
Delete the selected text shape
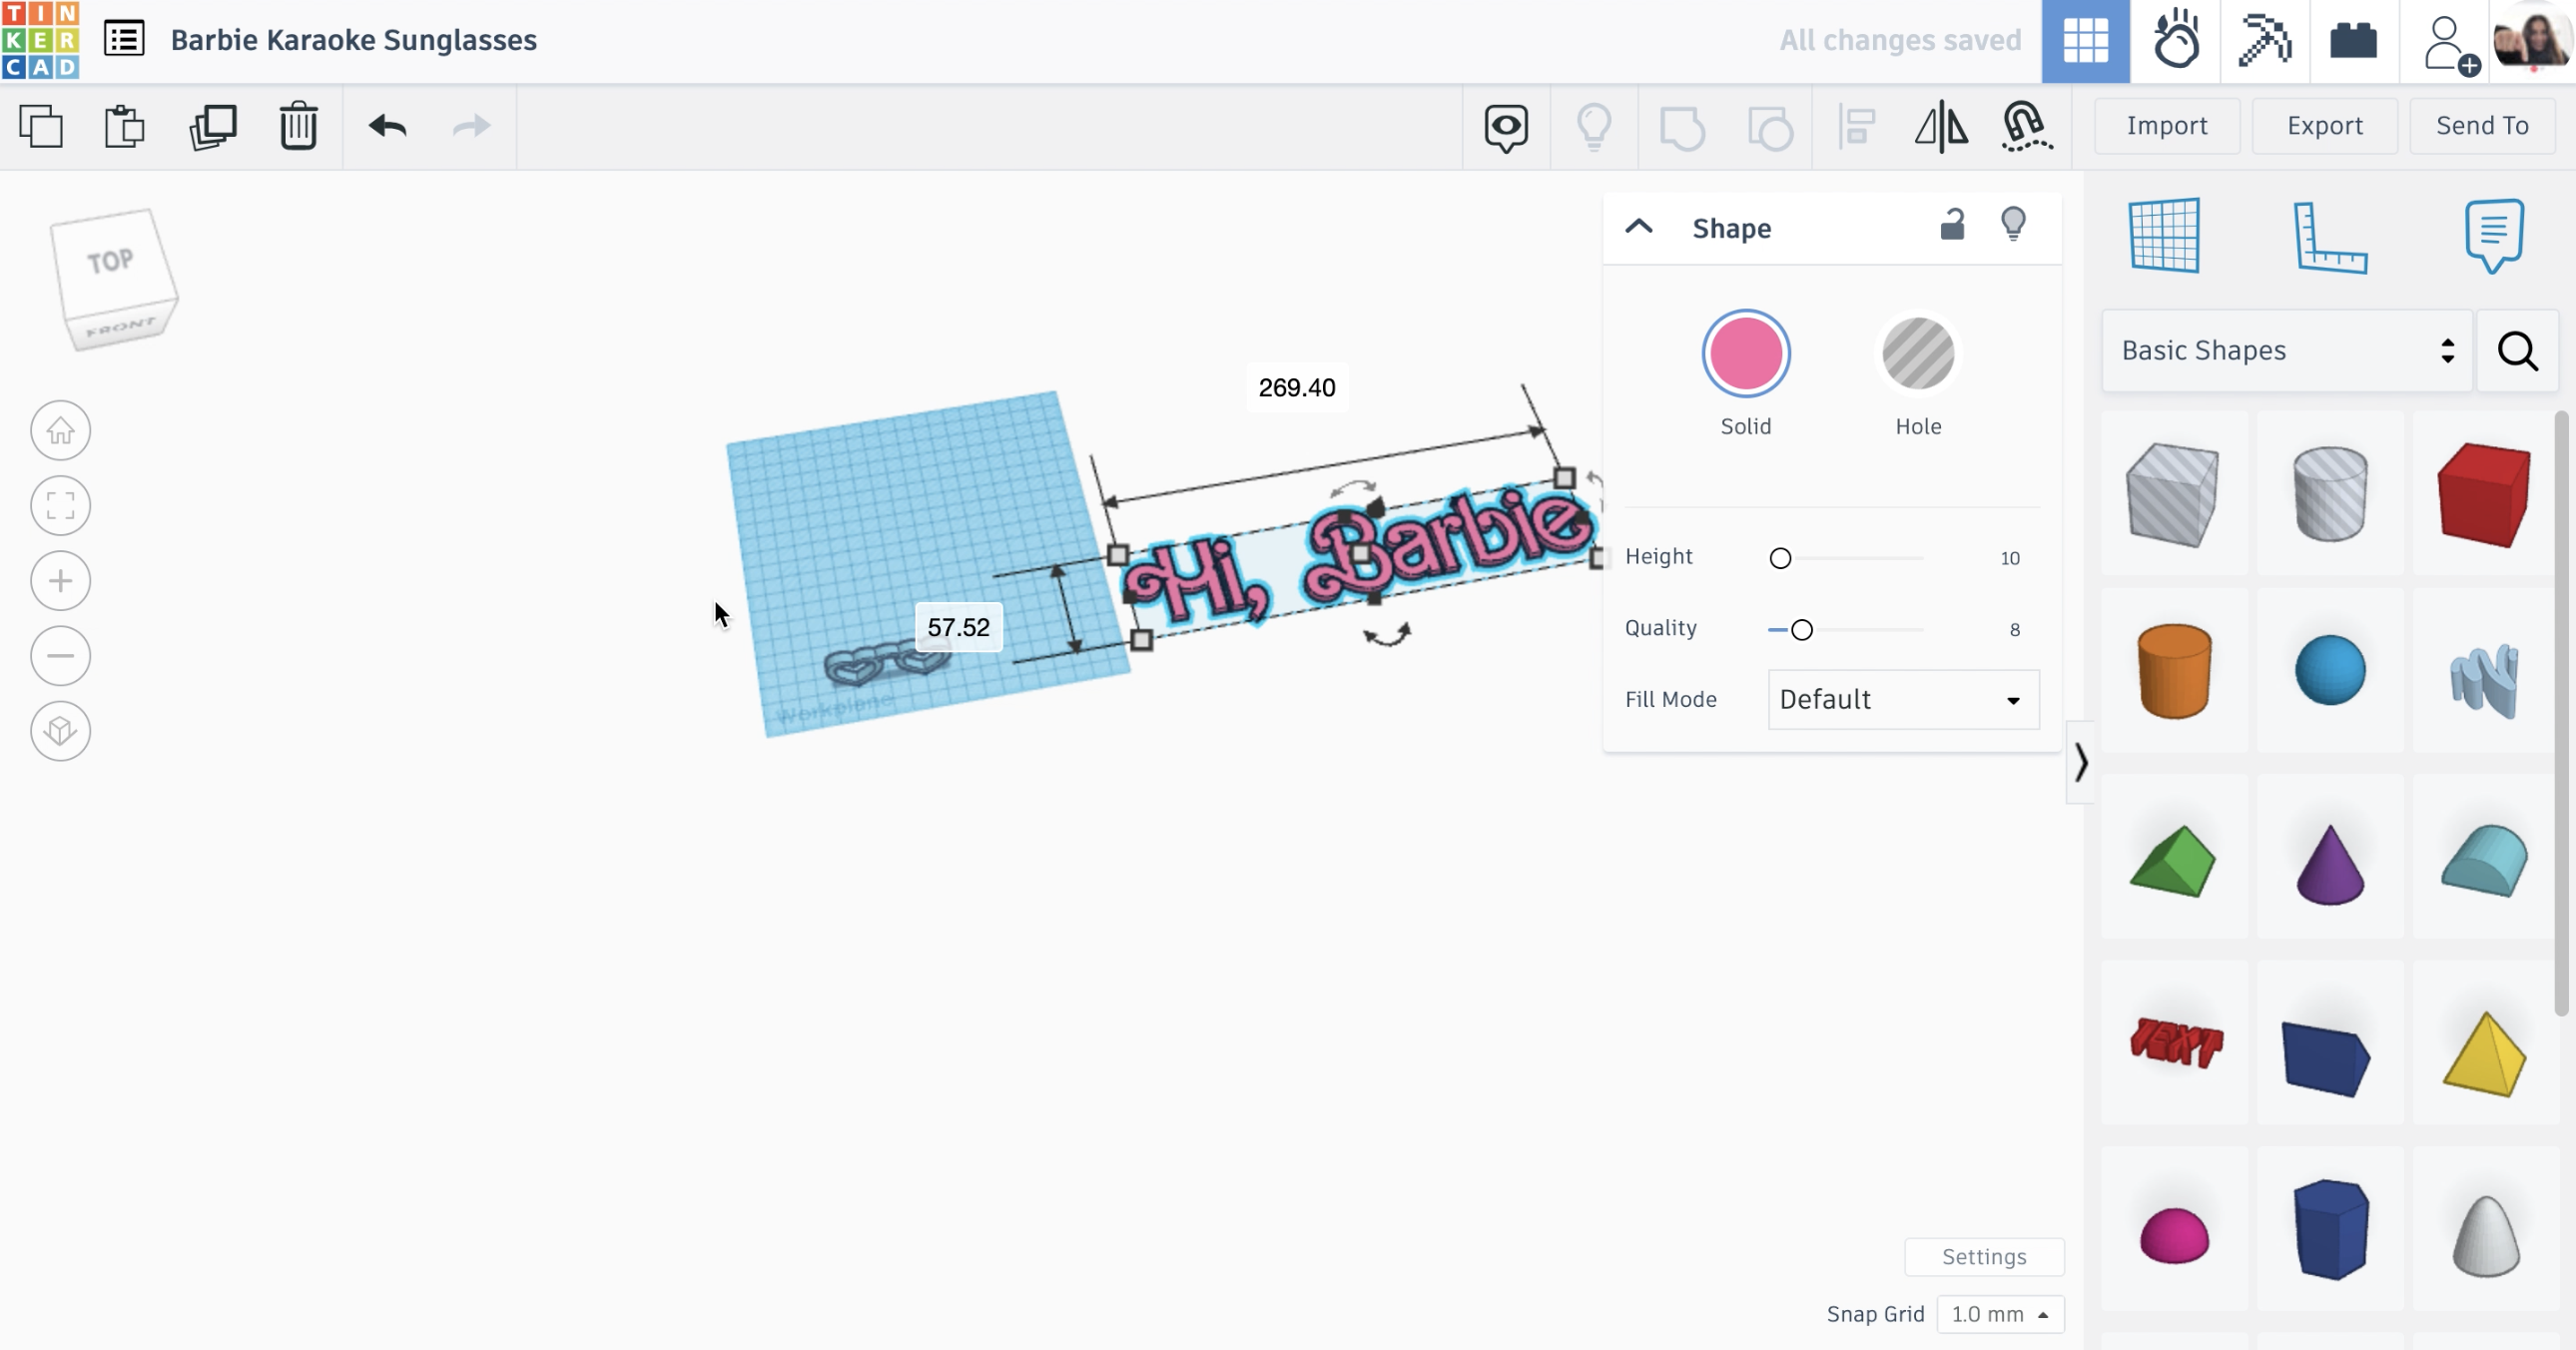[x=298, y=126]
